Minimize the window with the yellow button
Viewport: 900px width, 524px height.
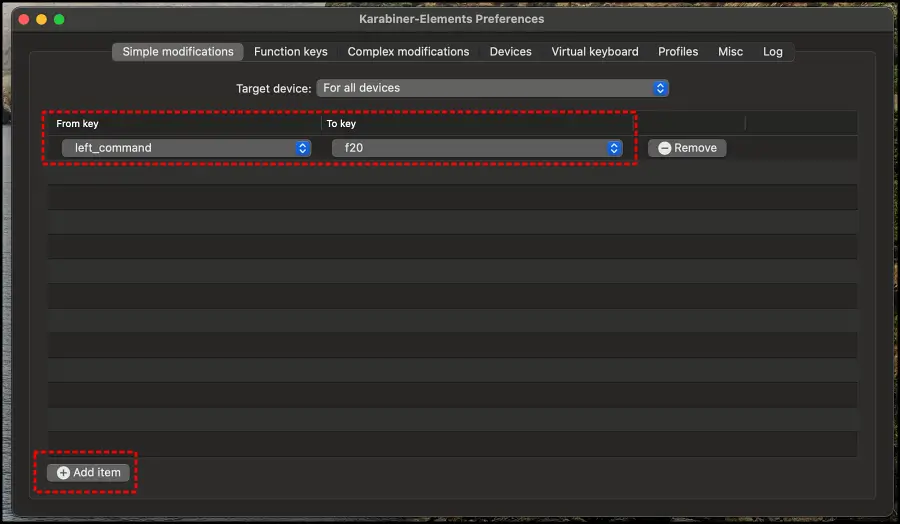tap(41, 20)
